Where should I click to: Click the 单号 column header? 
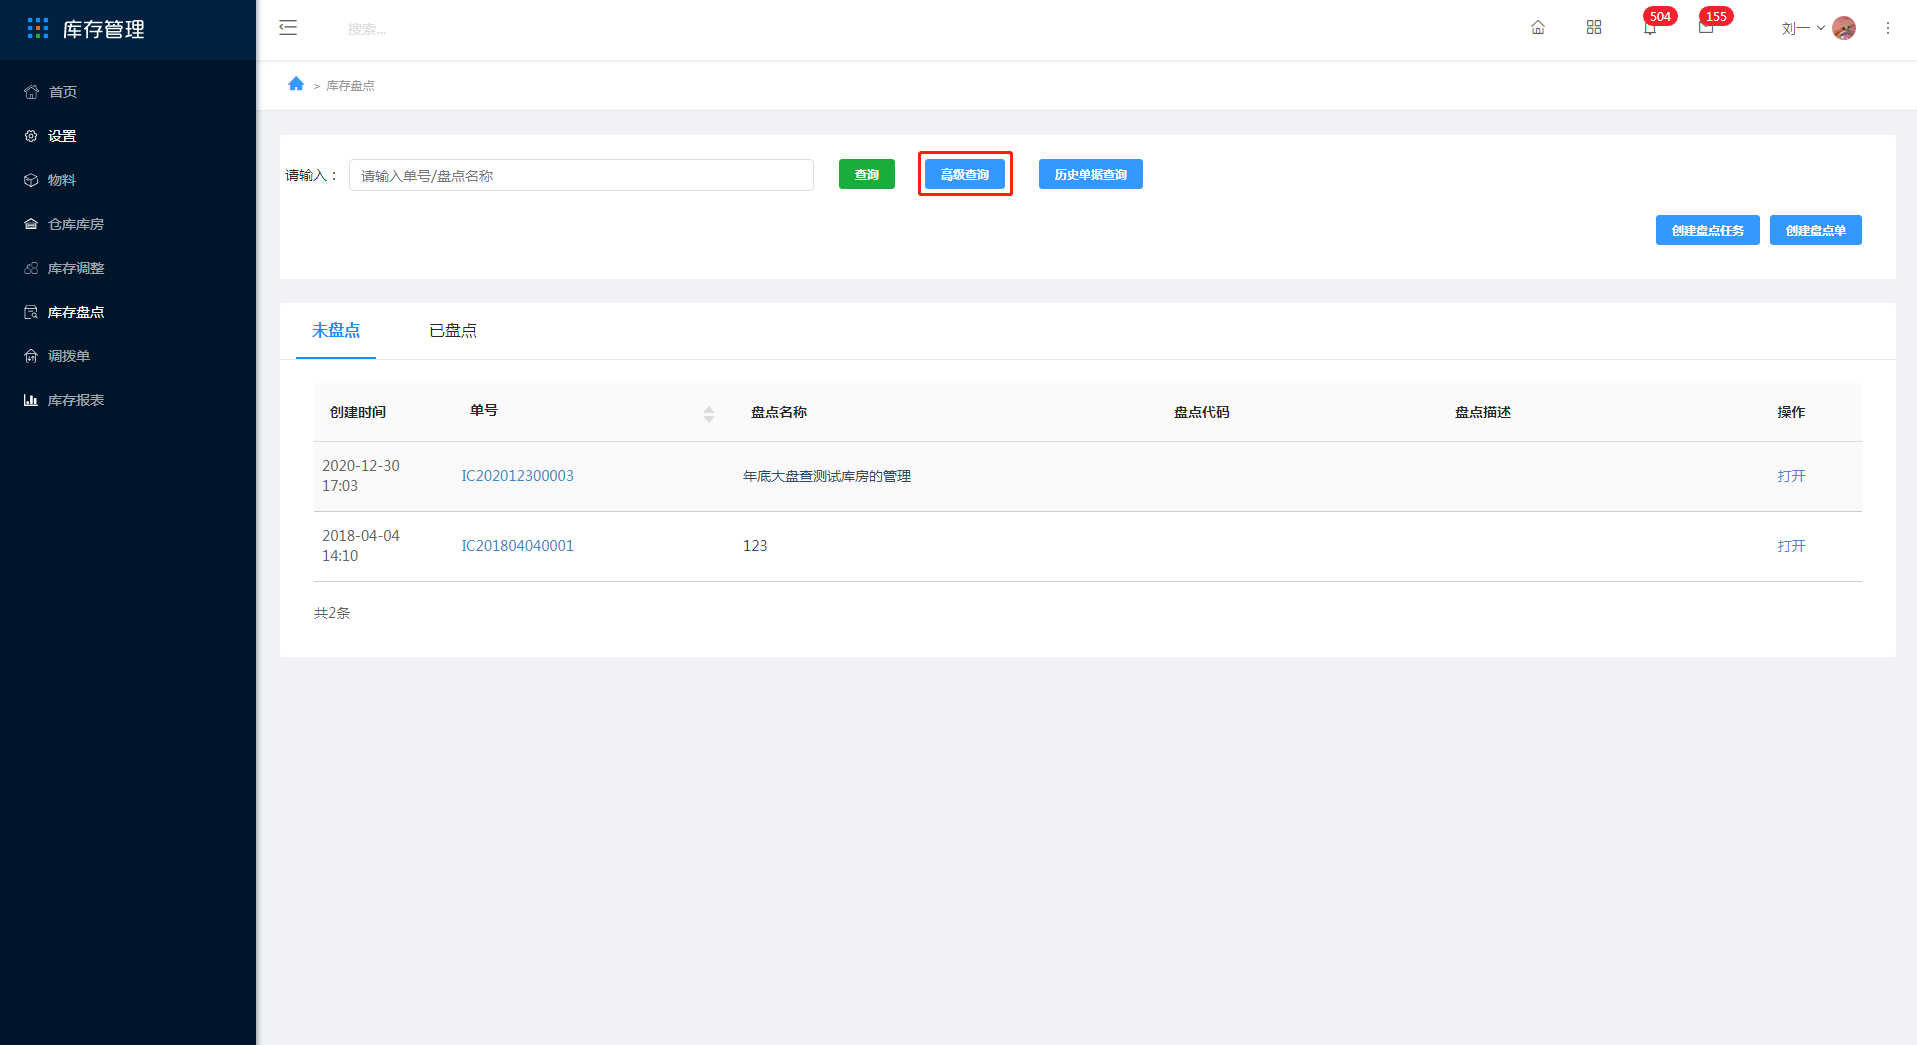[484, 410]
